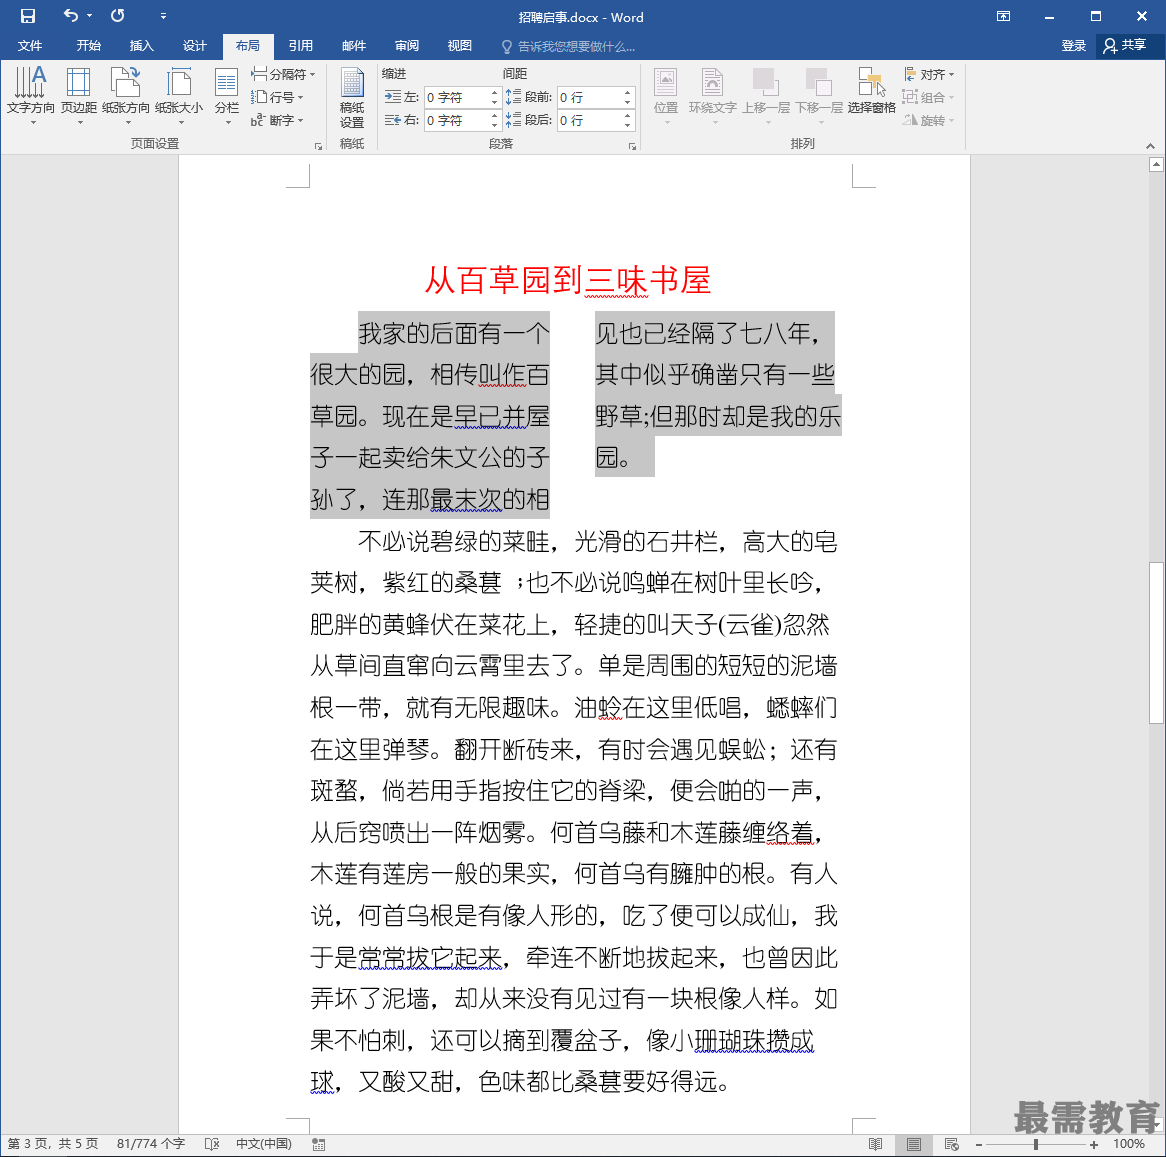Decrease 段后 spacing with down arrow
Image resolution: width=1166 pixels, height=1157 pixels.
[628, 125]
